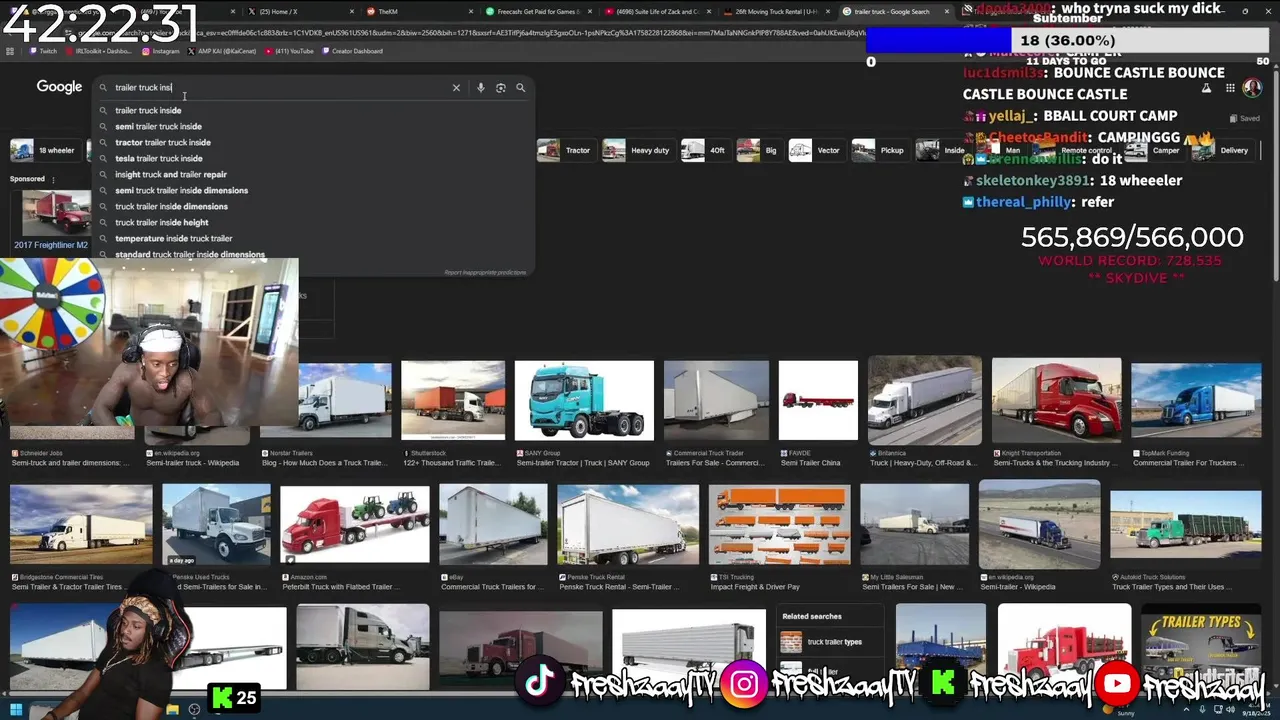Open the SANY Group teal truck image
1280x720 pixels.
584,400
